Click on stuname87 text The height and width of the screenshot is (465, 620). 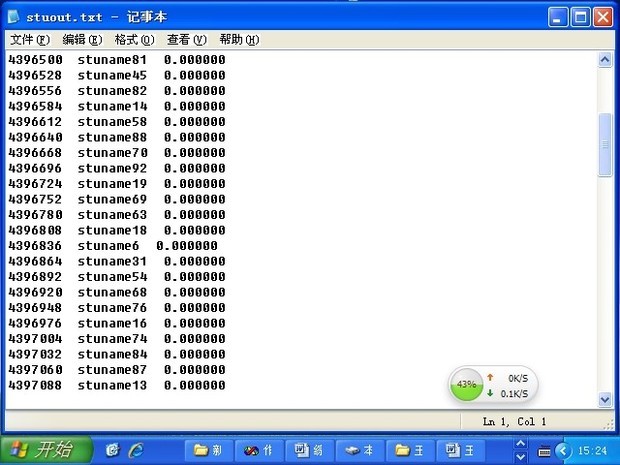112,370
